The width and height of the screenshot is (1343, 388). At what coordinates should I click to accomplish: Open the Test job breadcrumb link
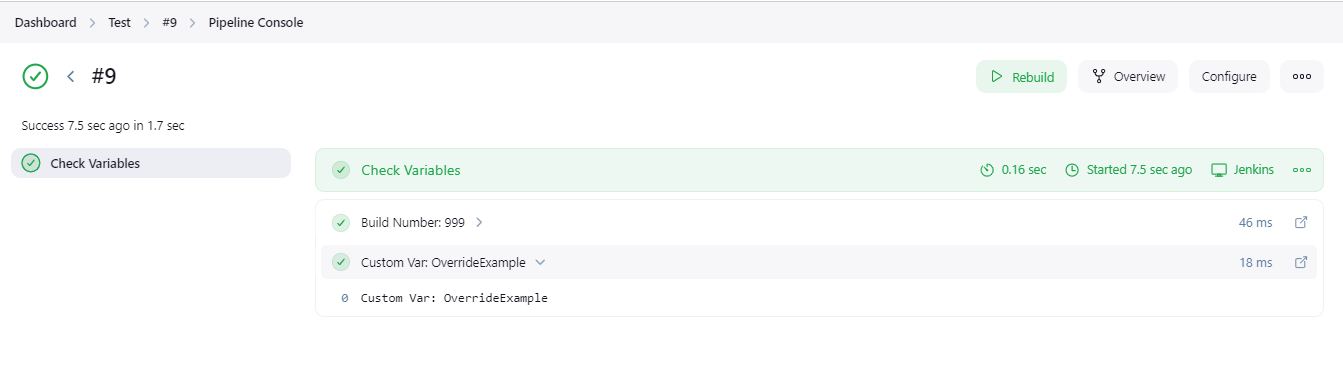click(x=119, y=22)
